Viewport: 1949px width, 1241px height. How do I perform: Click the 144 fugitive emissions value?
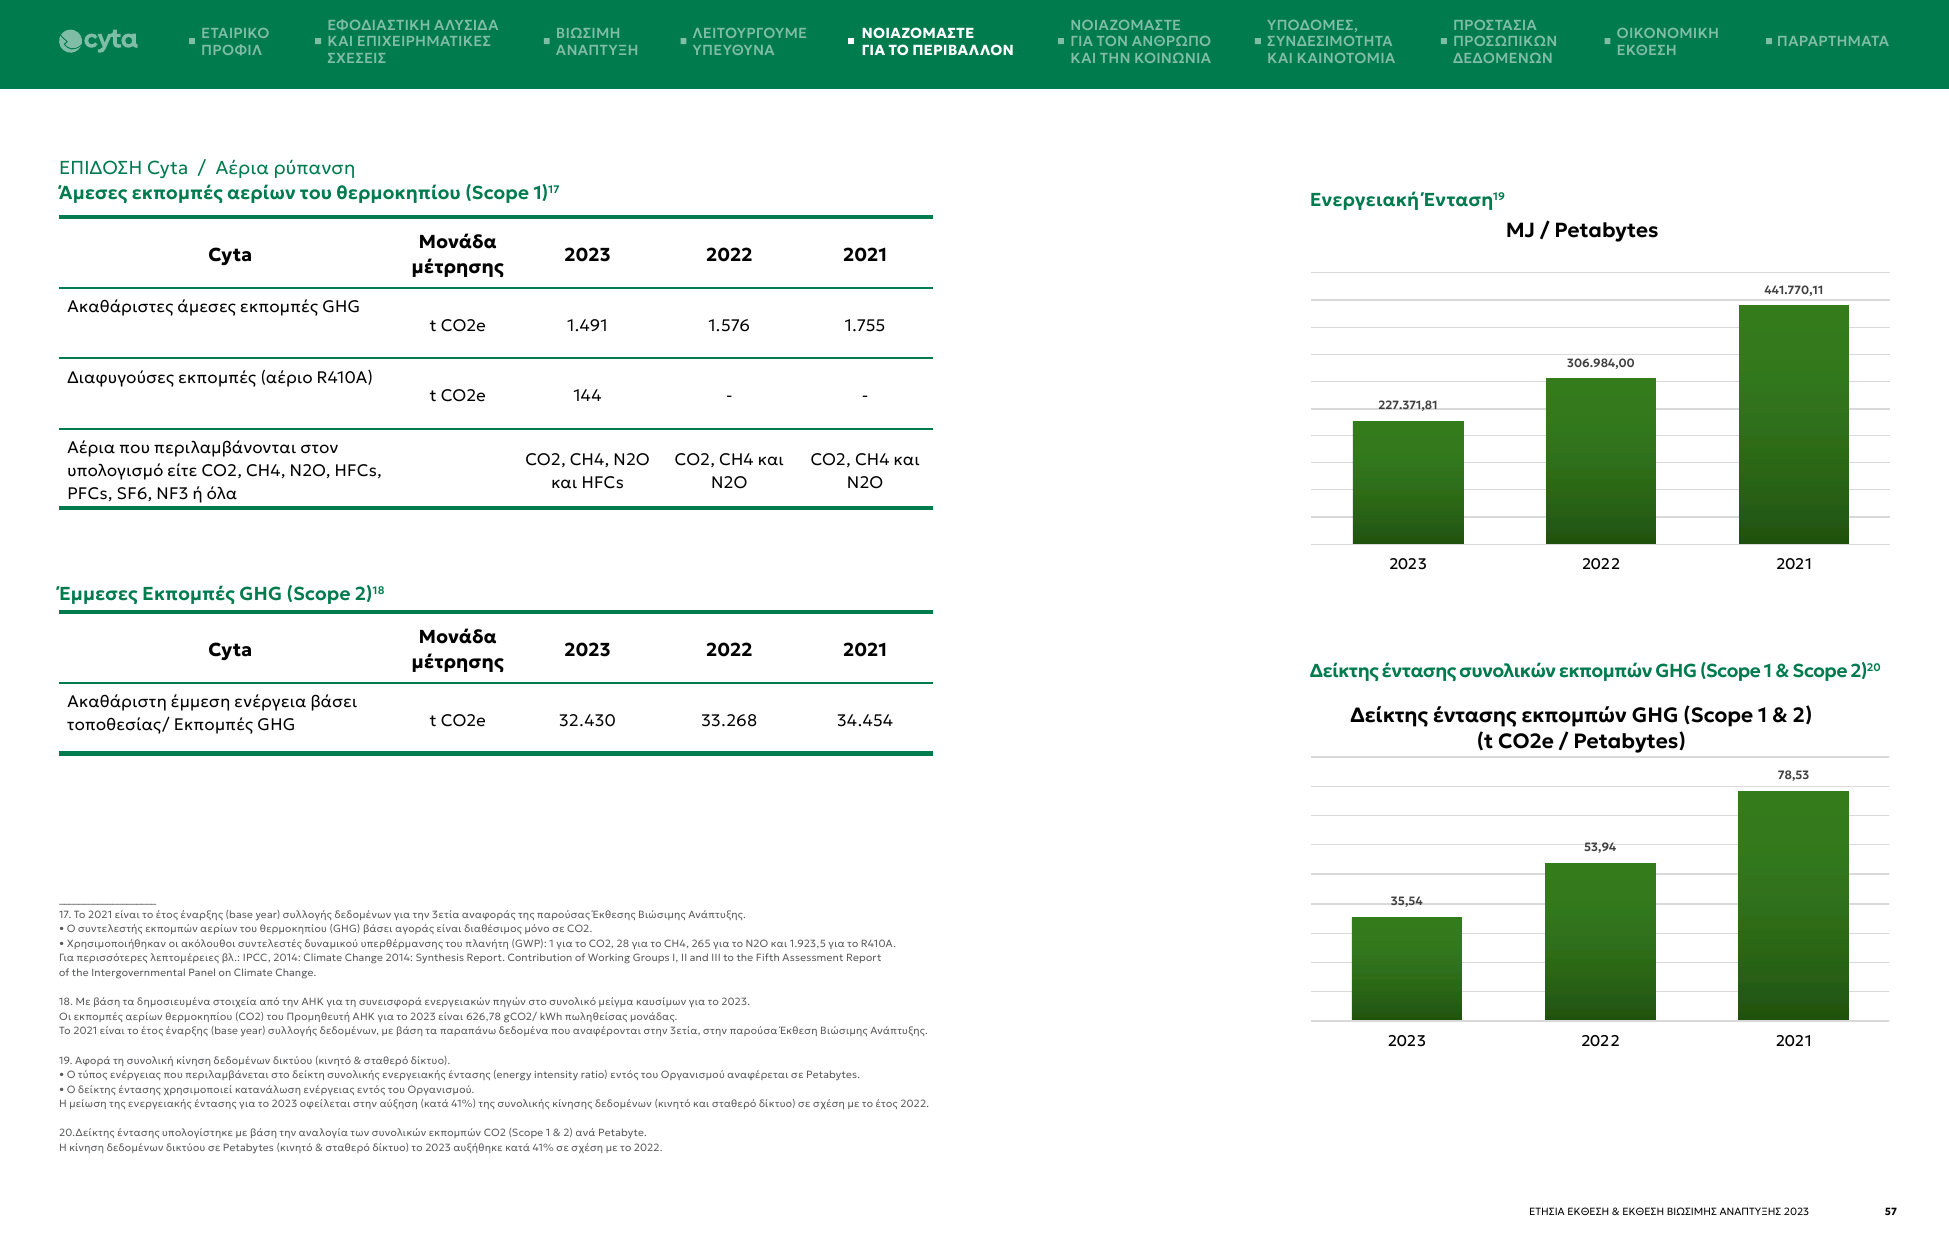pyautogui.click(x=587, y=395)
